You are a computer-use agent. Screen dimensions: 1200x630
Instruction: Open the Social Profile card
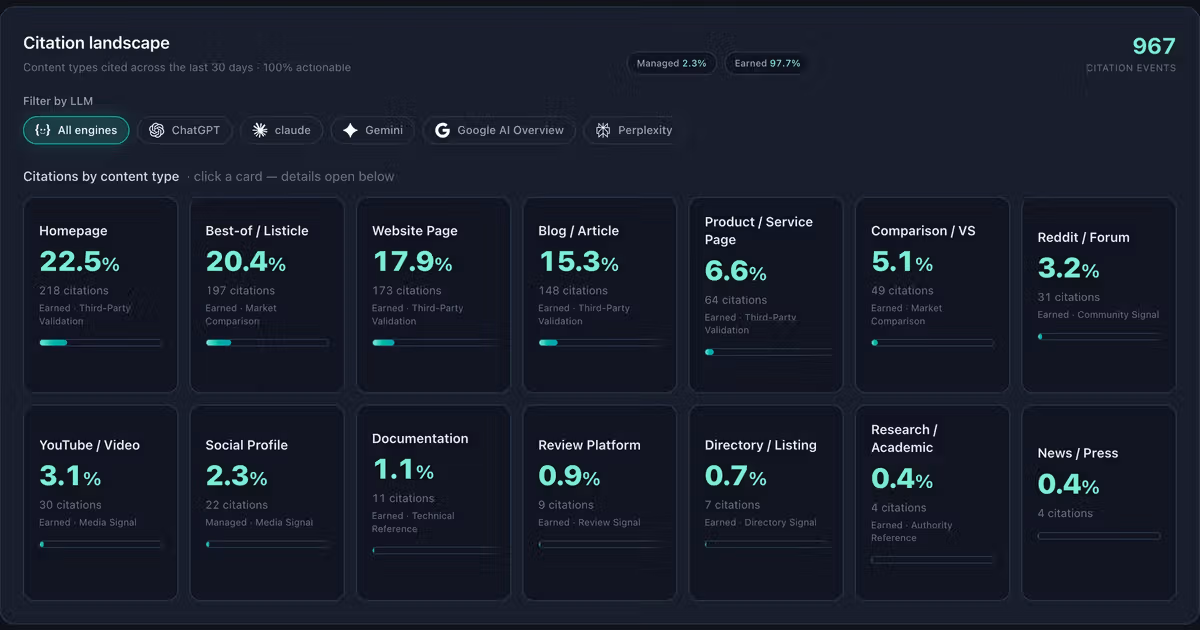(267, 503)
